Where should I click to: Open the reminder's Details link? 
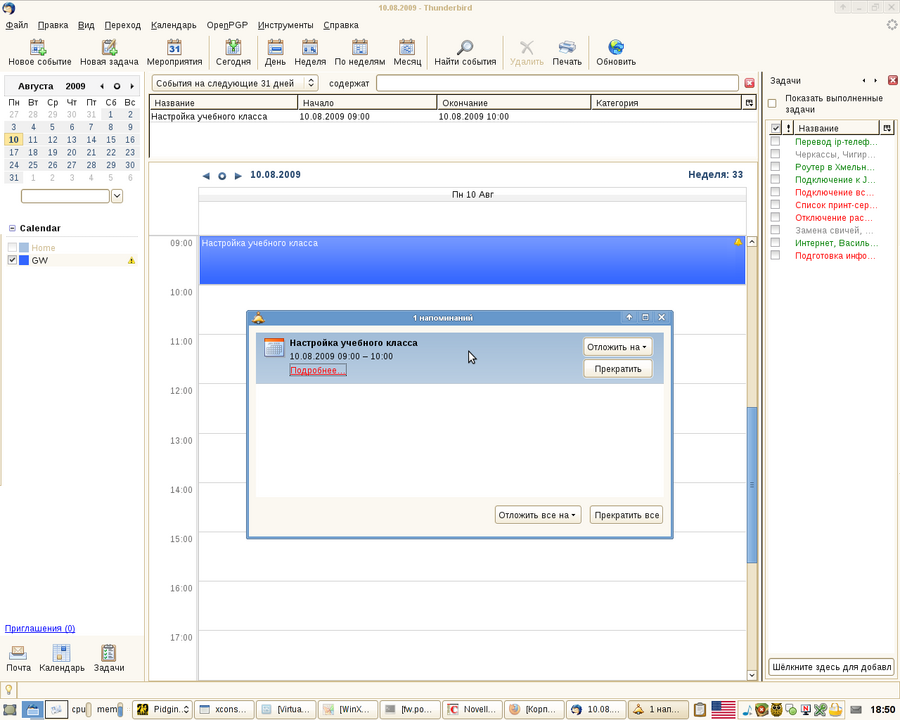(317, 370)
